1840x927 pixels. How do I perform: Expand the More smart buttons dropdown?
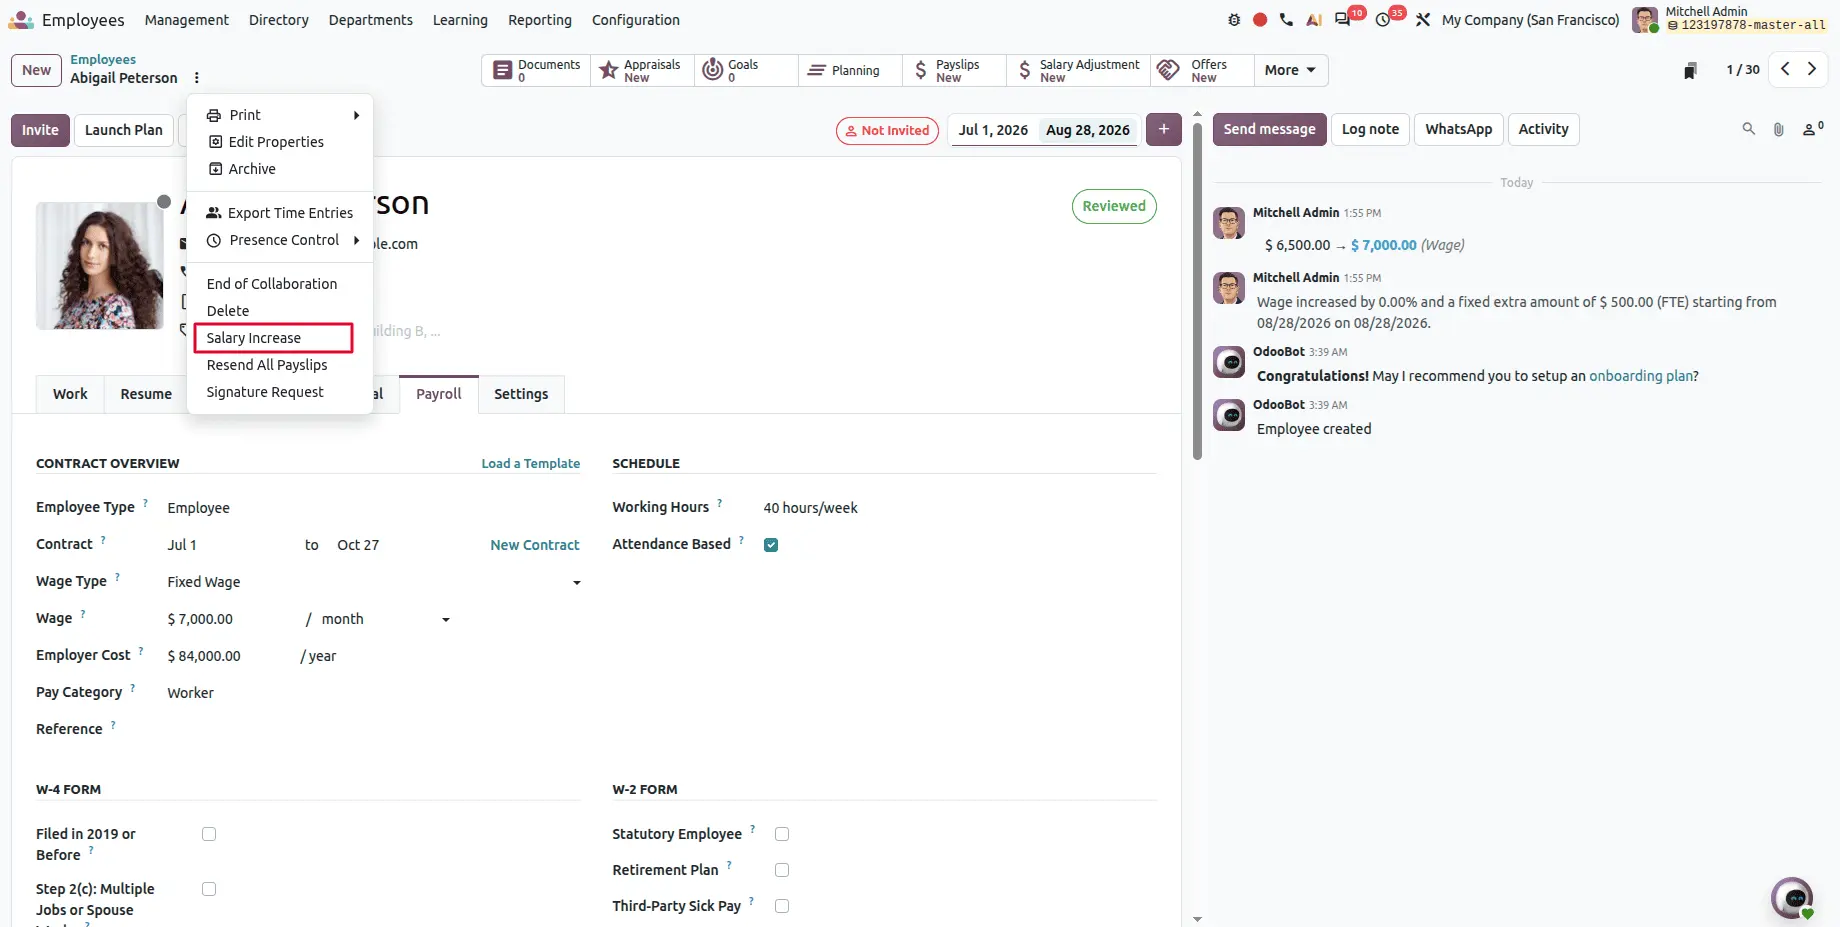tap(1290, 70)
